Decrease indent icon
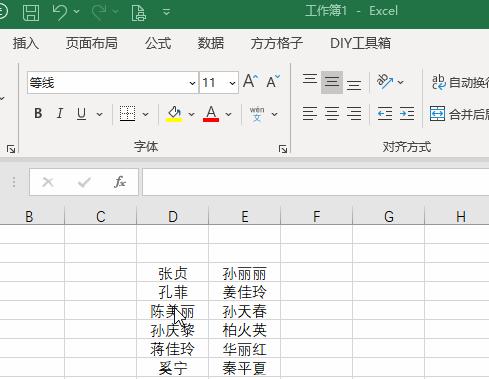 385,114
